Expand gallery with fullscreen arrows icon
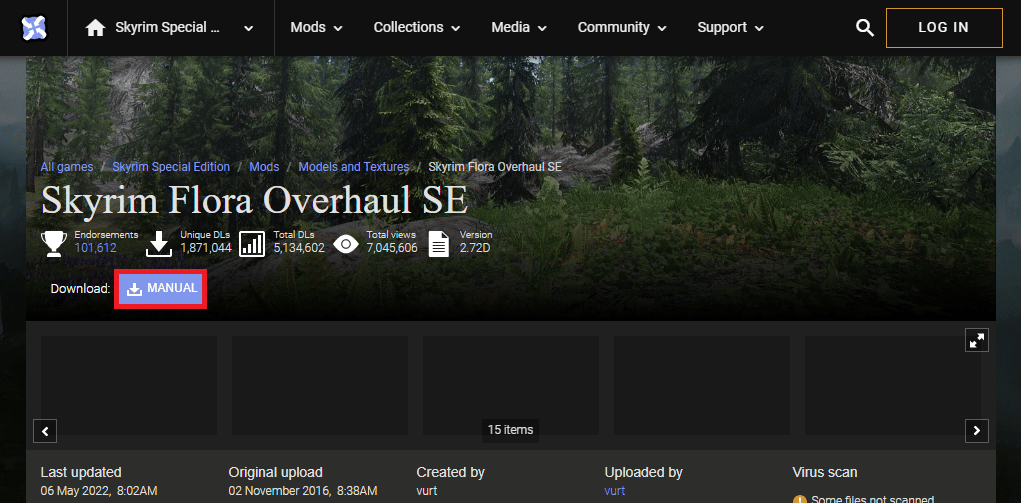 [x=977, y=340]
